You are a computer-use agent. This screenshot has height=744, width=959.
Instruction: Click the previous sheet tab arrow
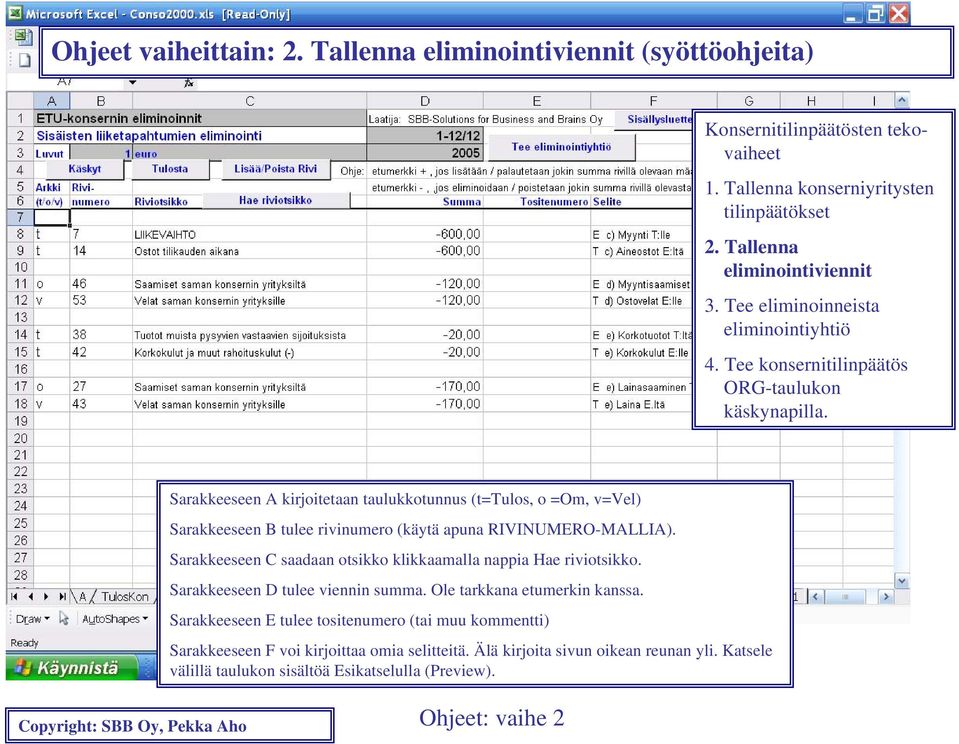pos(31,596)
